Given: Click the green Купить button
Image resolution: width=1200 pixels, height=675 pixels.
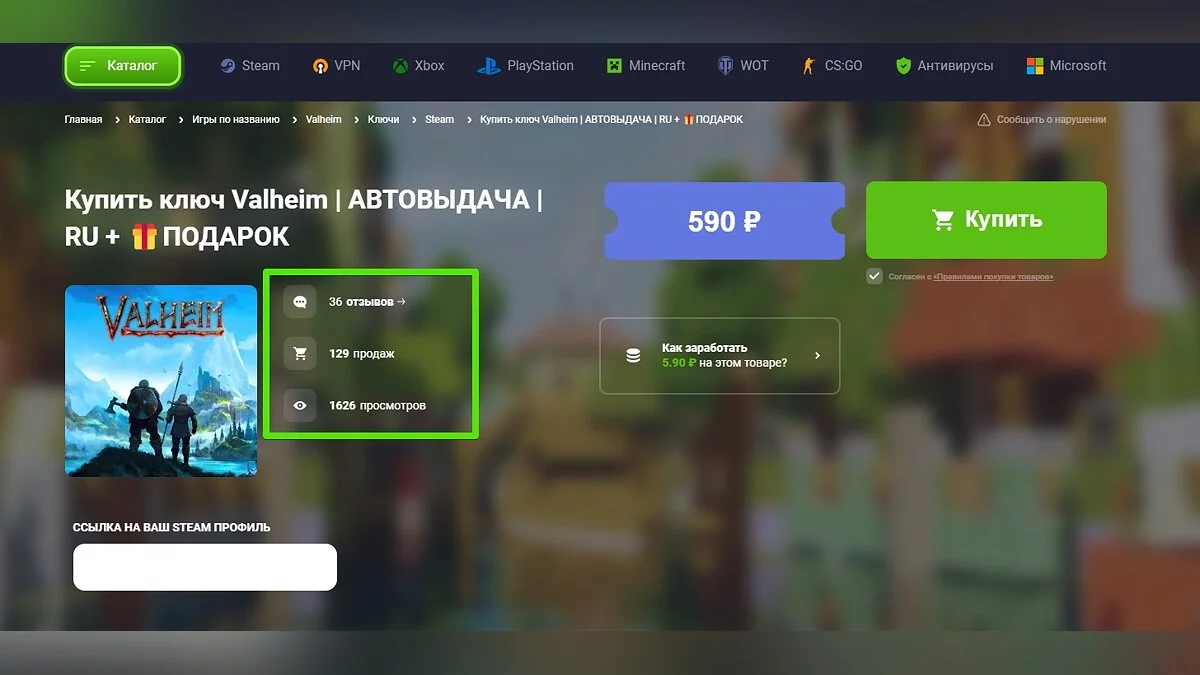Looking at the screenshot, I should tap(986, 220).
